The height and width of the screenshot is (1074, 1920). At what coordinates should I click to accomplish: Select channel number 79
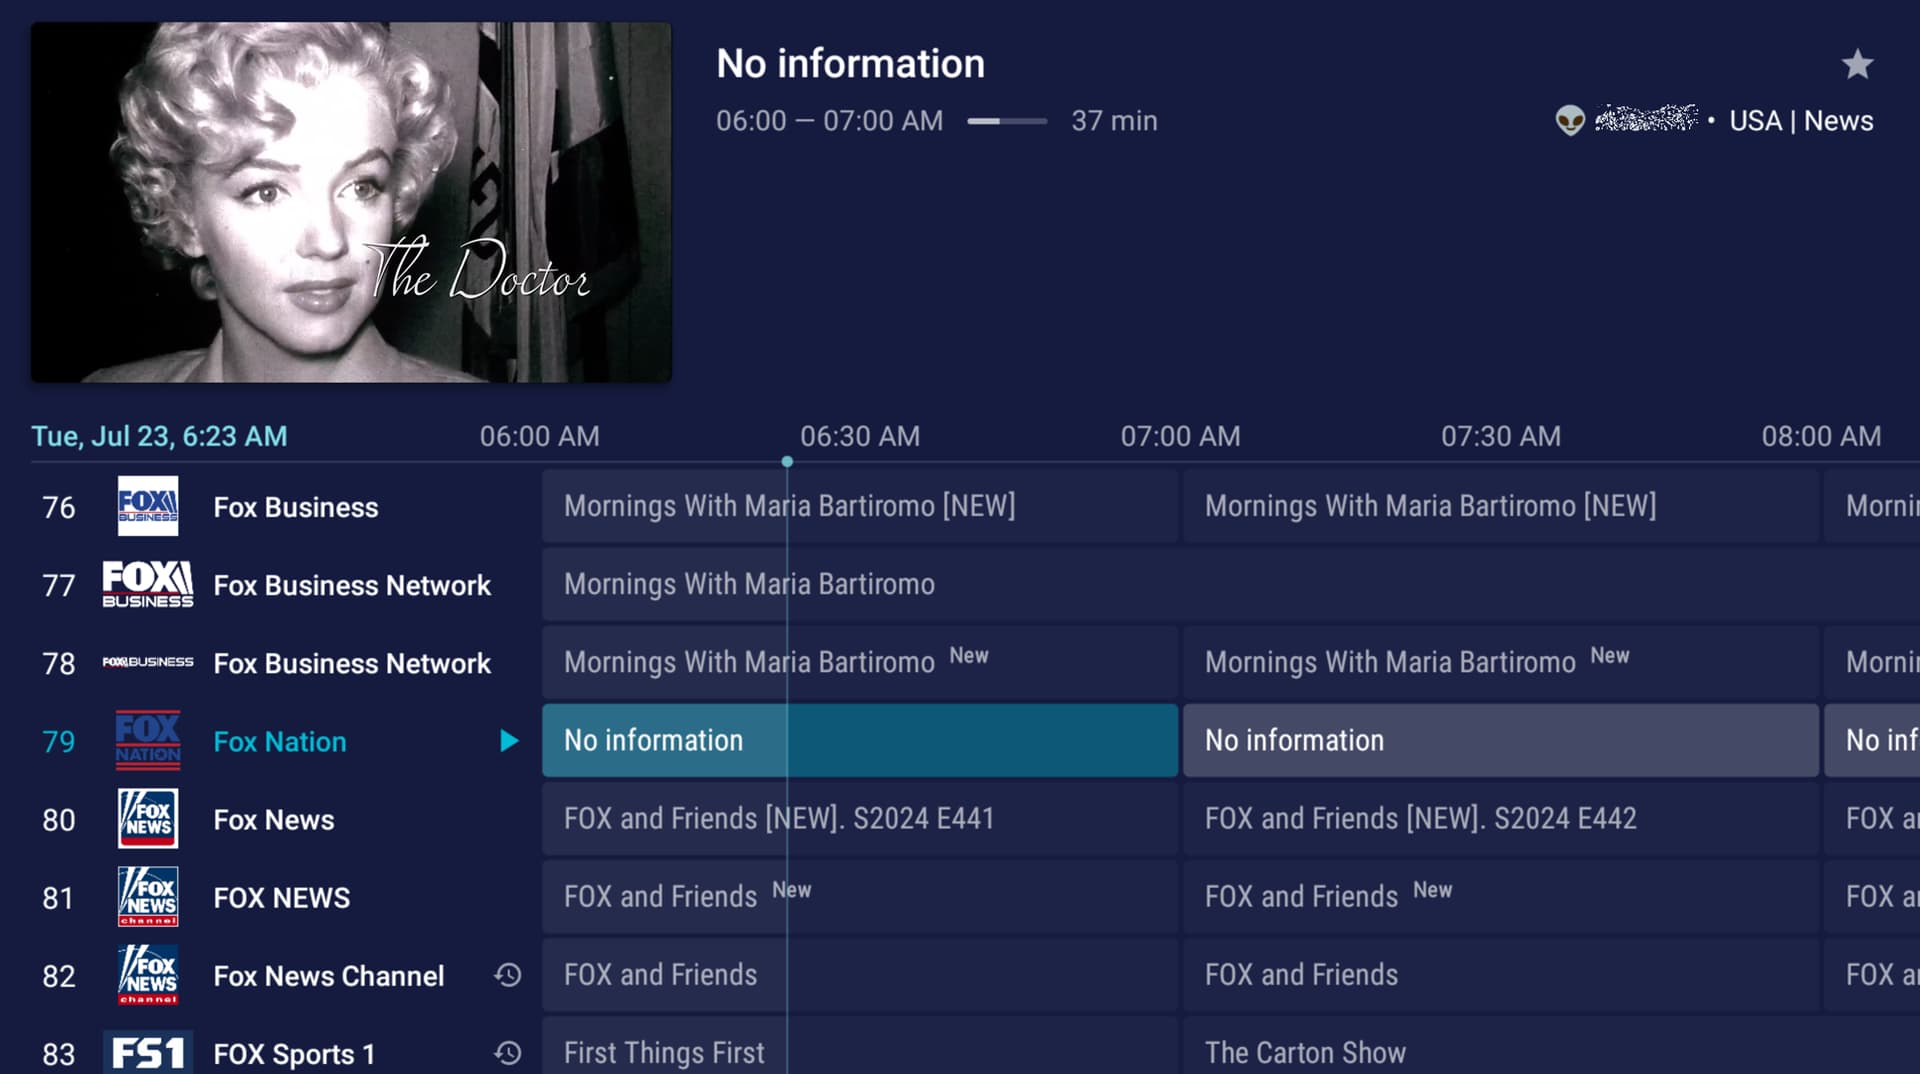[x=59, y=741]
